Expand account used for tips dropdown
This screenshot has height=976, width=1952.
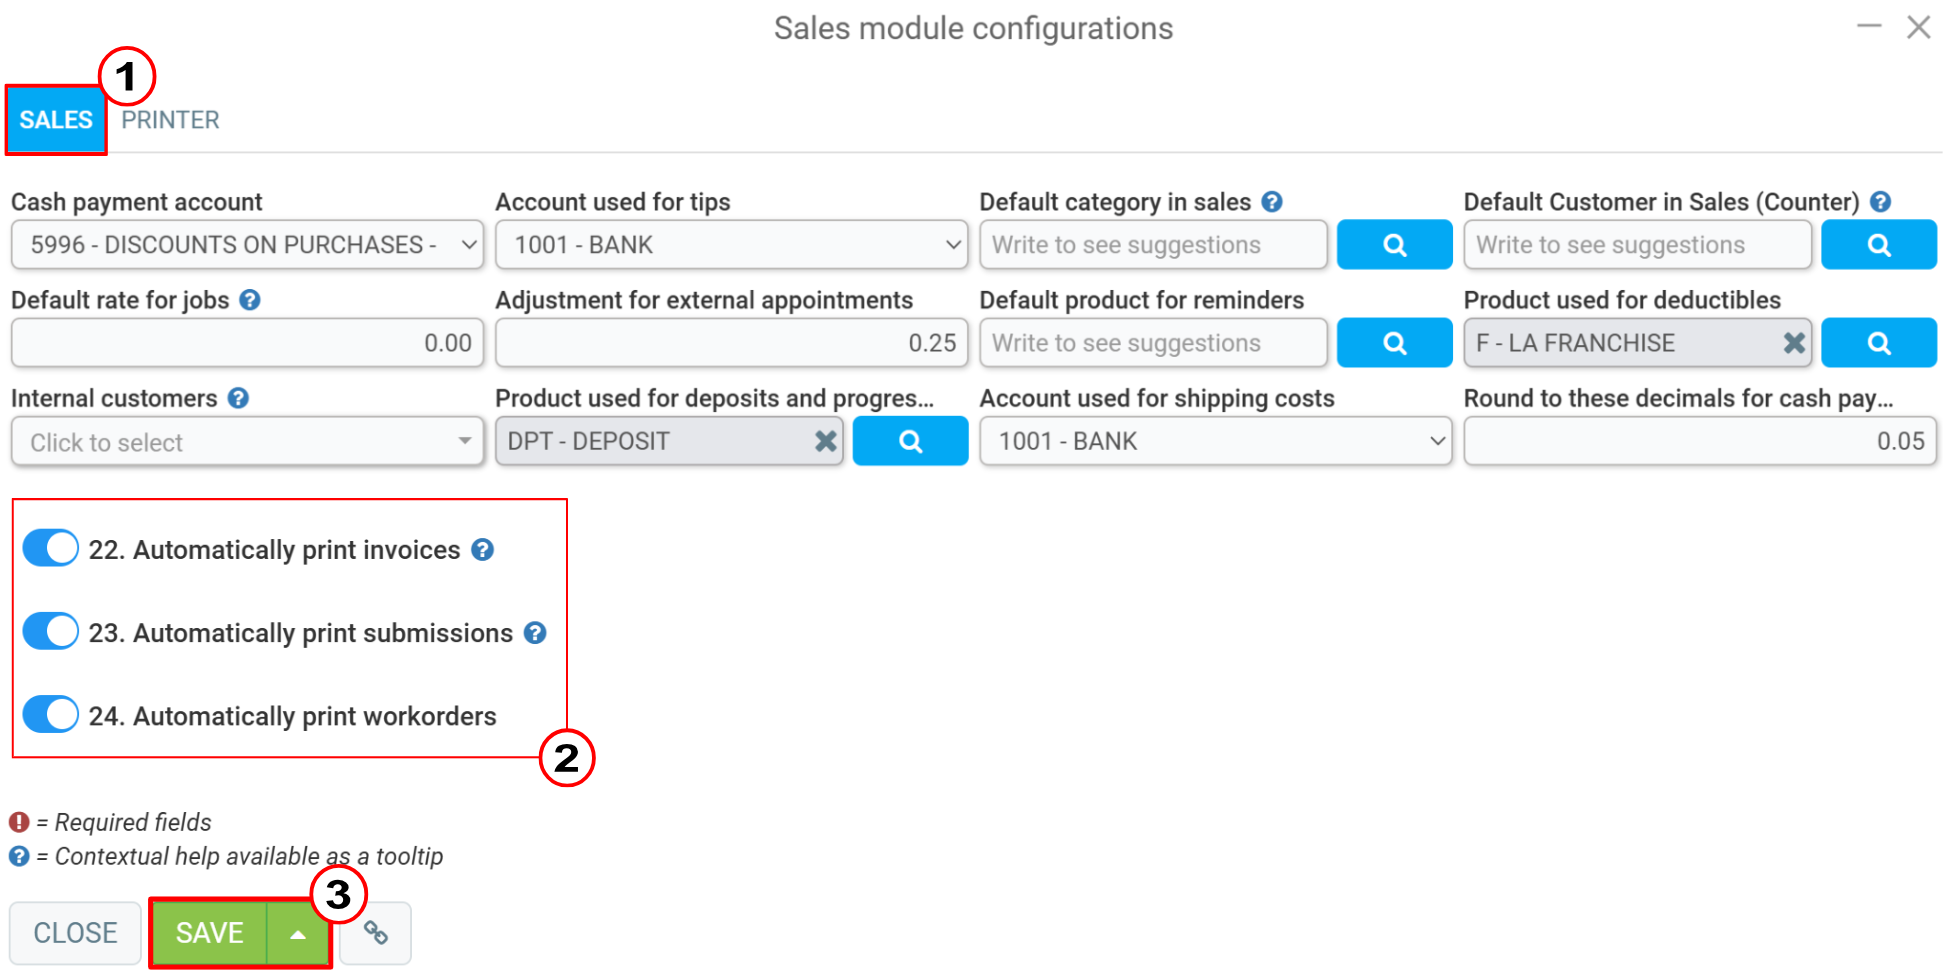[731, 245]
